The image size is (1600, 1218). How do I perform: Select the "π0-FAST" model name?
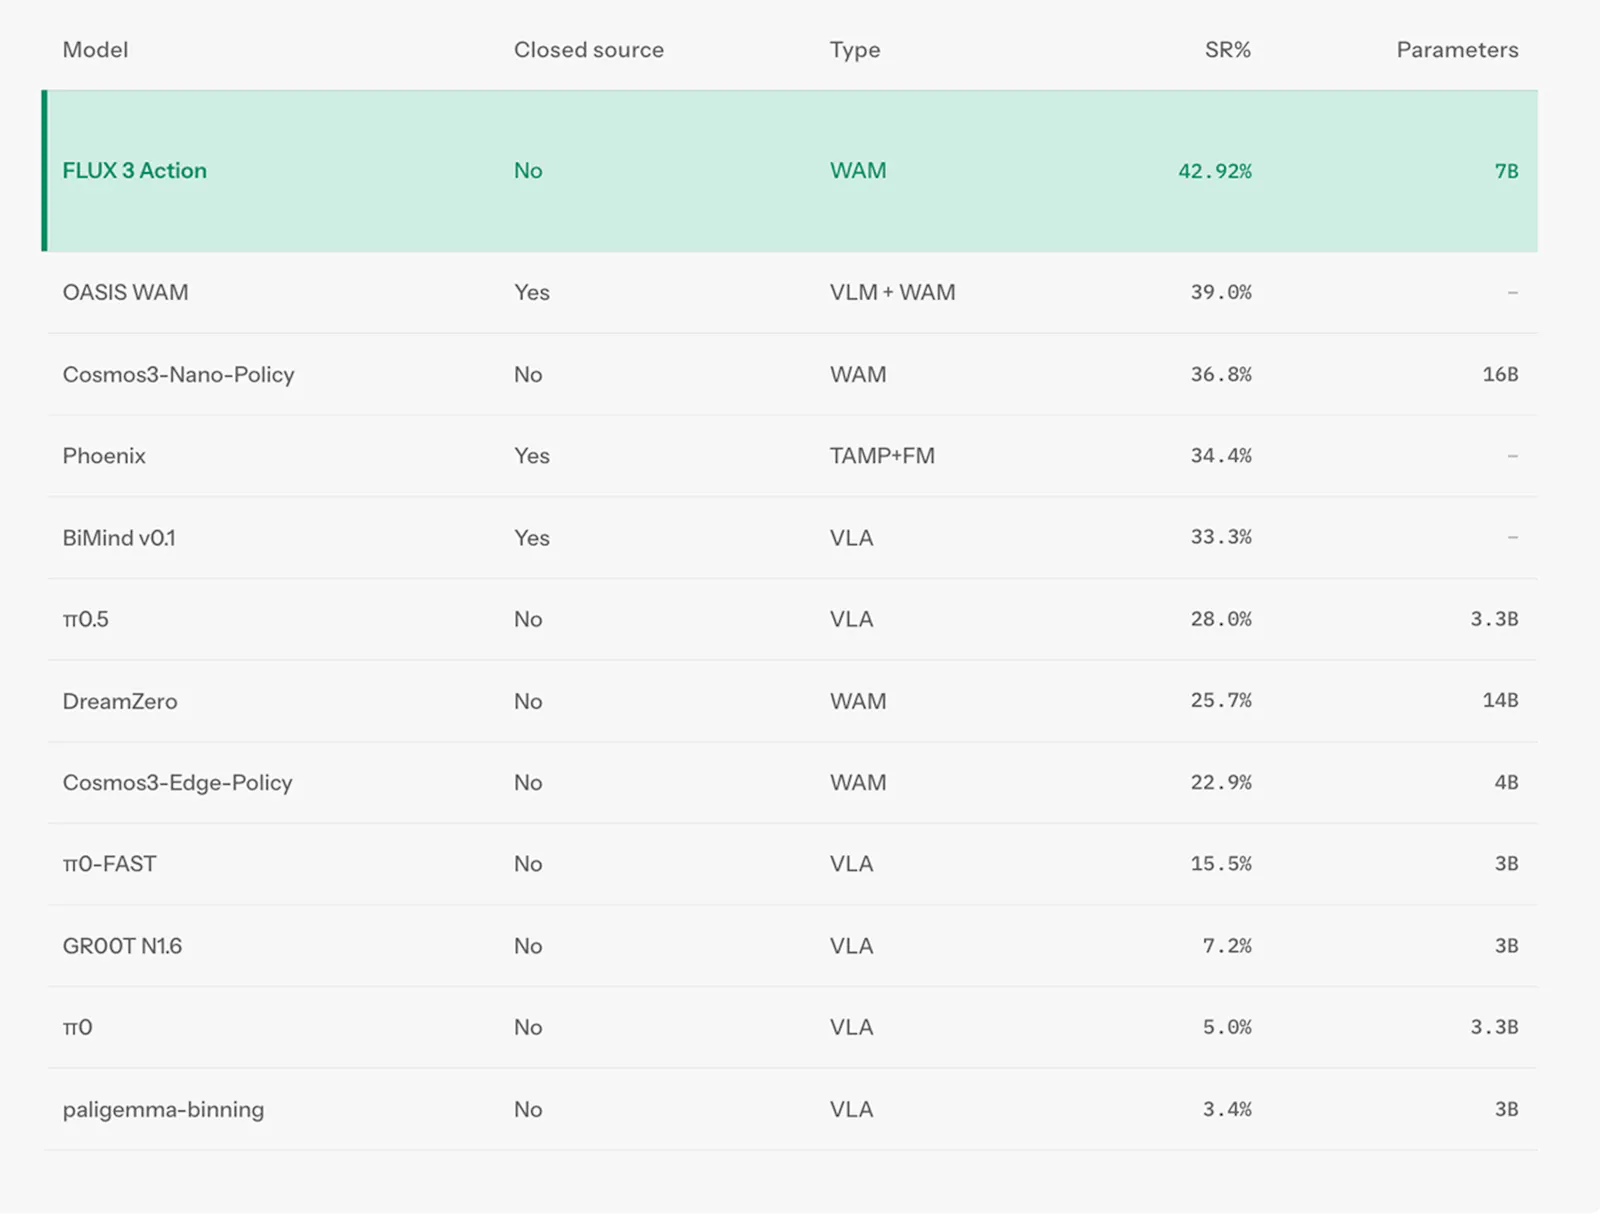110,864
